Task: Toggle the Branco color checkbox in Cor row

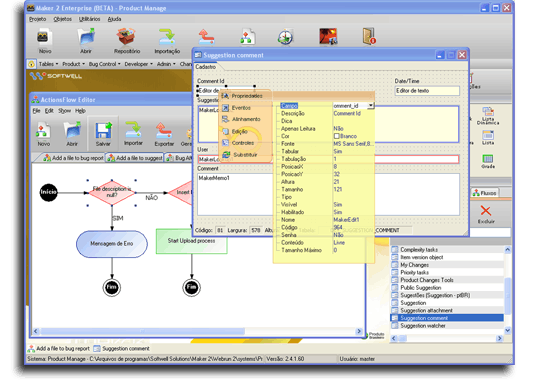Action: click(x=337, y=136)
